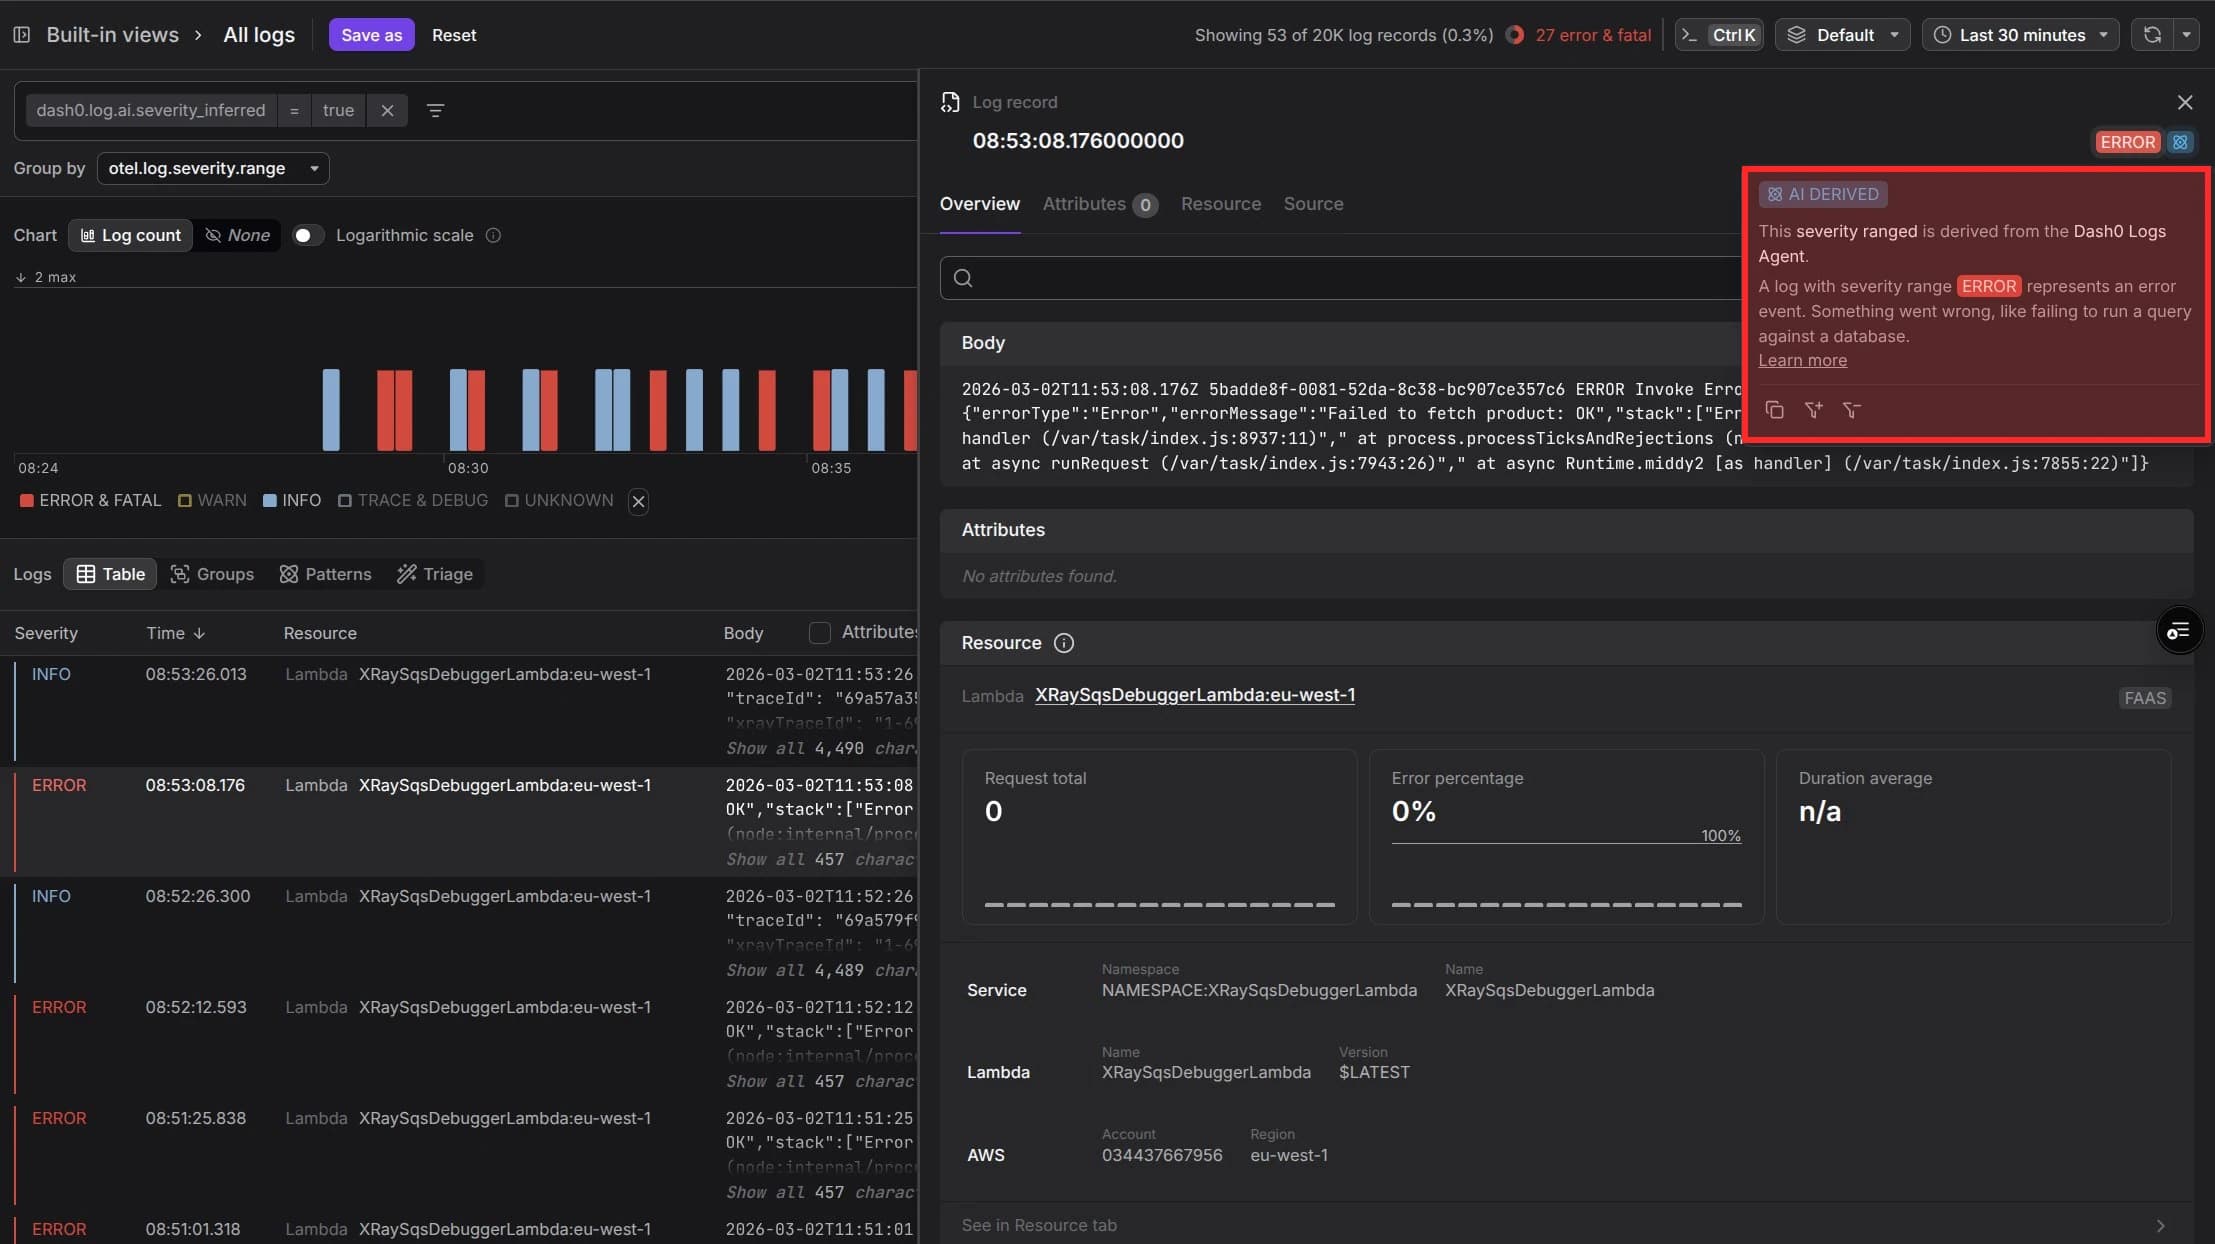Toggle the sidebar panel icon
Image resolution: width=2215 pixels, height=1244 pixels.
point(21,35)
